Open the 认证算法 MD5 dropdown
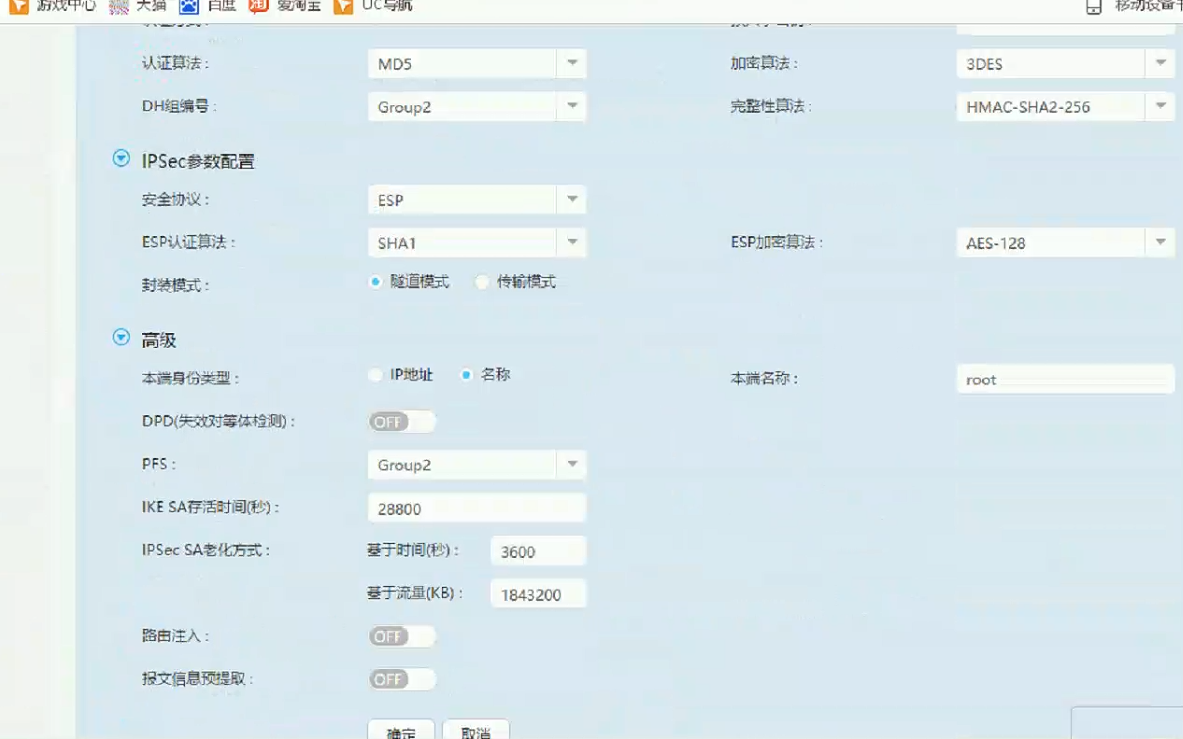This screenshot has width=1183, height=739. pyautogui.click(x=476, y=64)
